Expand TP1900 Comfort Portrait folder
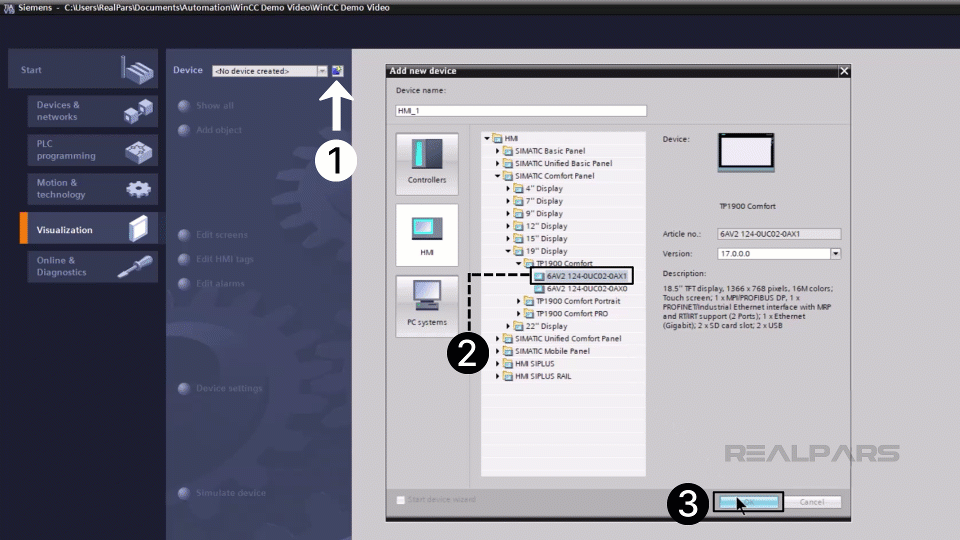 519,301
